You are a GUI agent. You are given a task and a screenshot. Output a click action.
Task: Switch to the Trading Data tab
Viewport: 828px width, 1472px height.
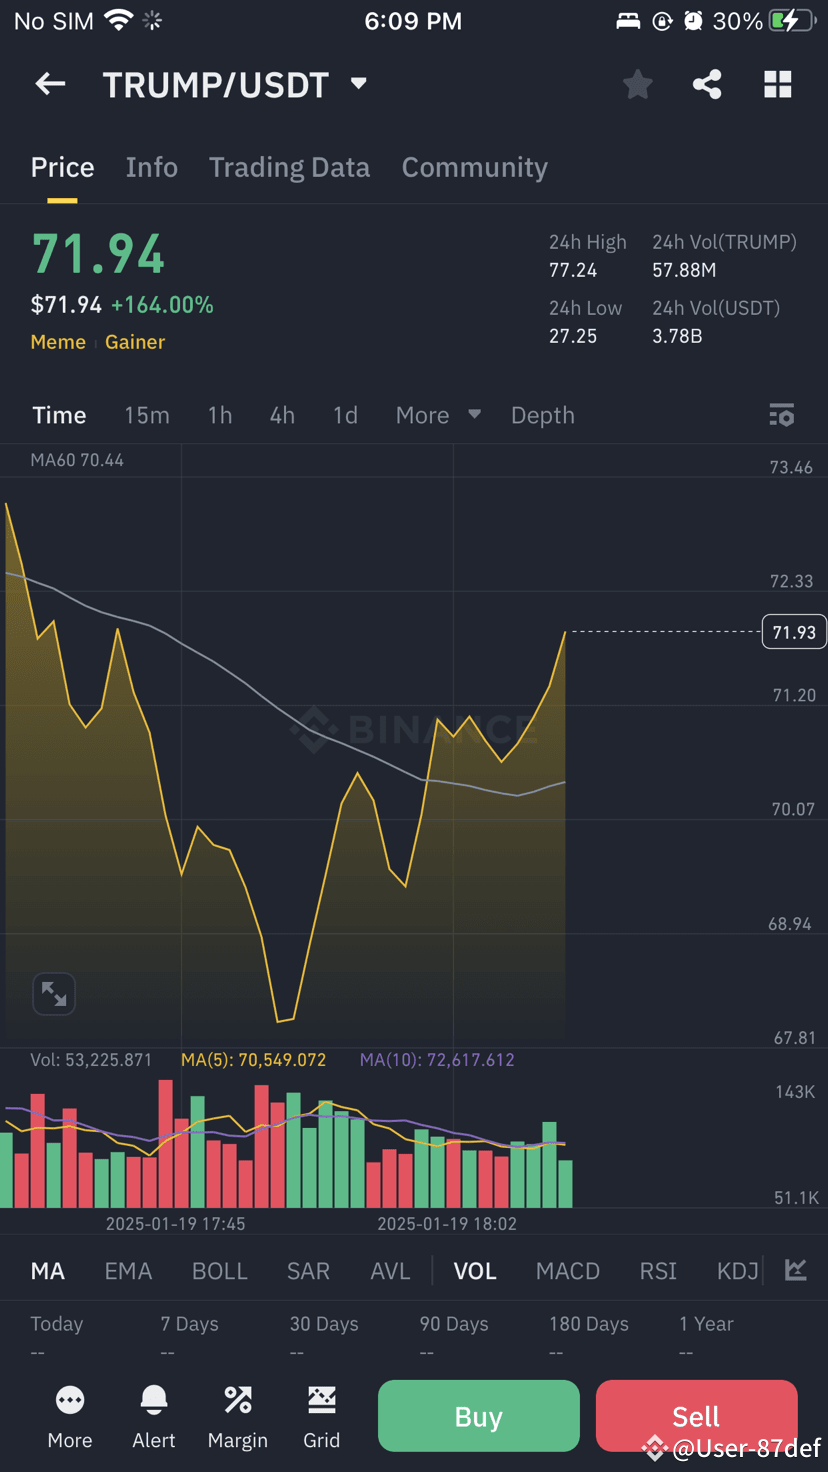pyautogui.click(x=289, y=167)
